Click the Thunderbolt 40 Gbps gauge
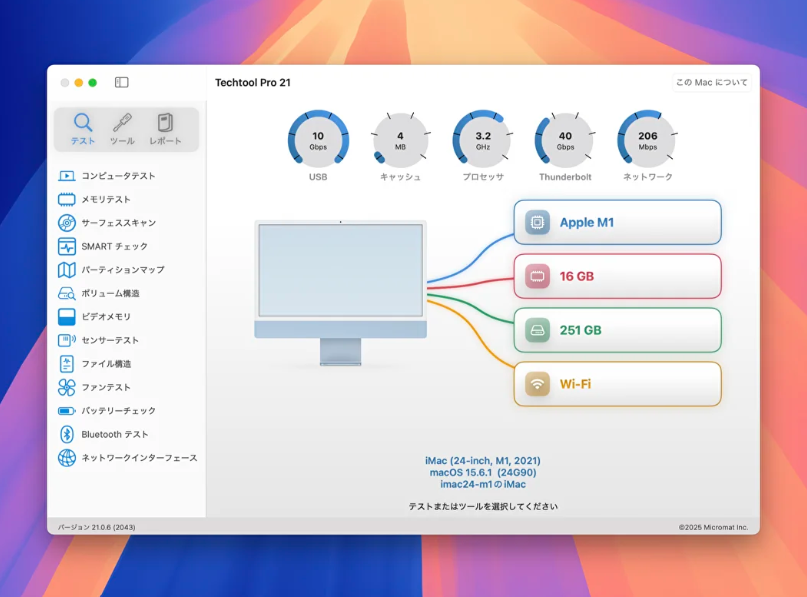This screenshot has height=597, width=807. (565, 139)
